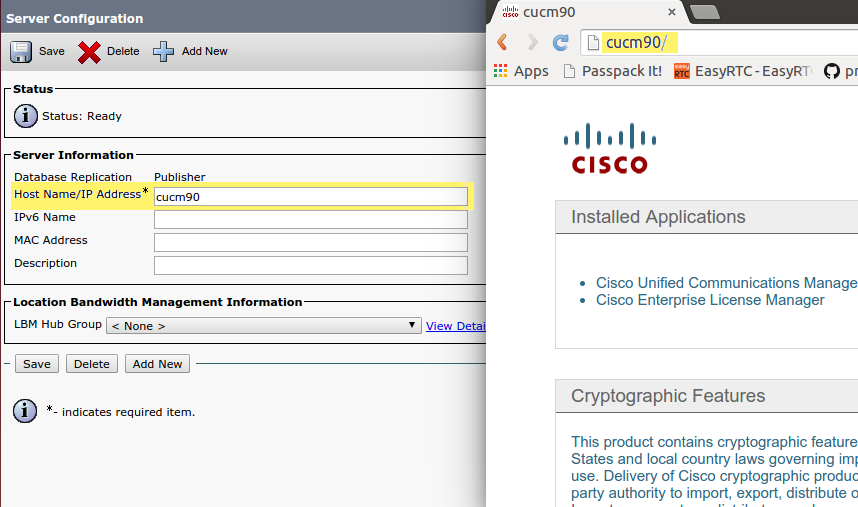This screenshot has height=507, width=858.
Task: Click the Cisco logo on page
Action: (610, 148)
